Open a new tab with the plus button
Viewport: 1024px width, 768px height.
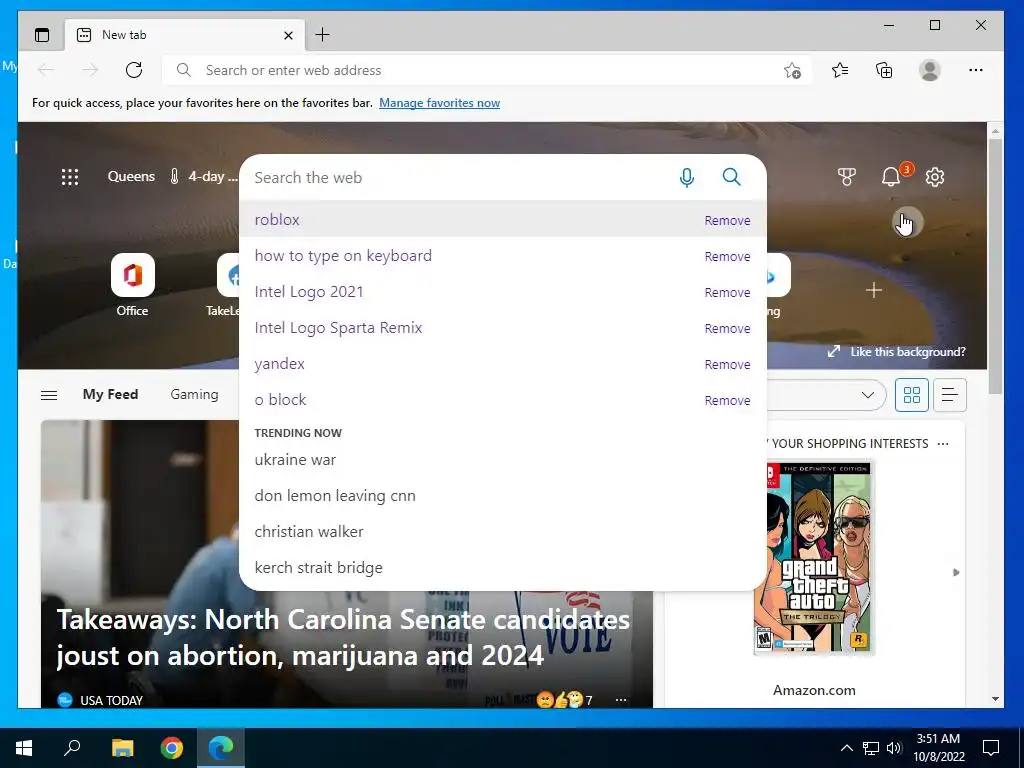(x=322, y=35)
